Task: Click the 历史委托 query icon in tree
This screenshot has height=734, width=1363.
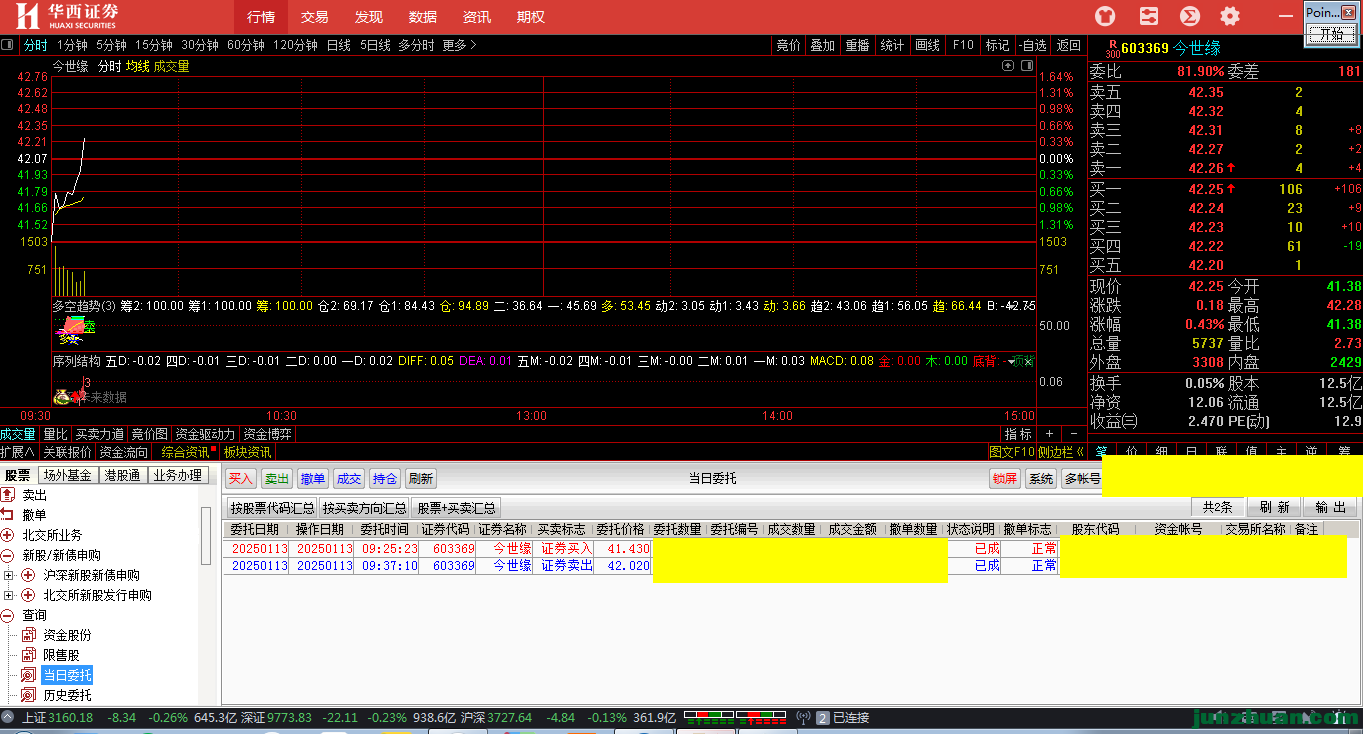Action: point(29,695)
